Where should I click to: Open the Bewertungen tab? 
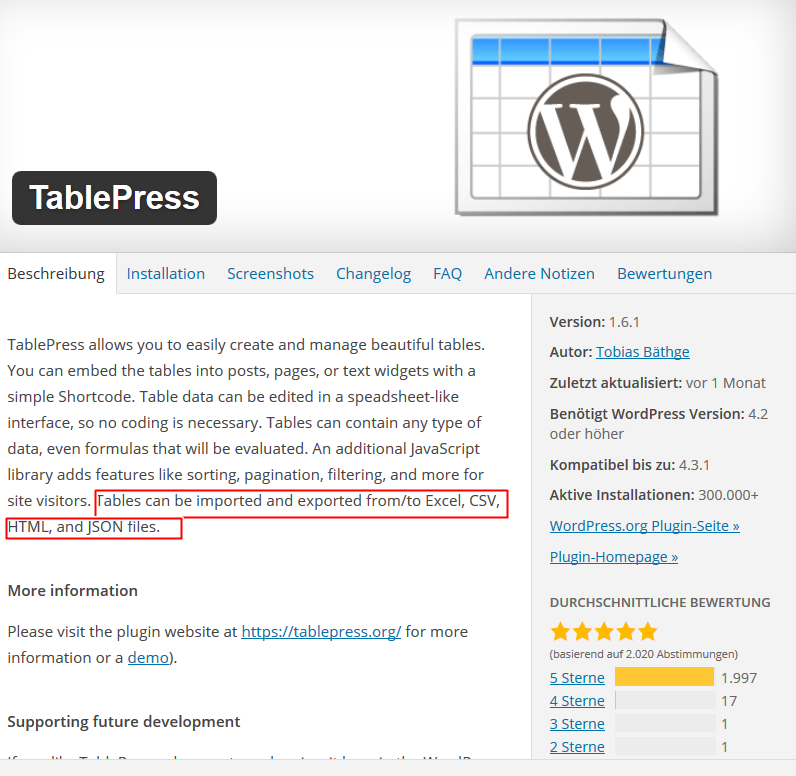pos(665,274)
